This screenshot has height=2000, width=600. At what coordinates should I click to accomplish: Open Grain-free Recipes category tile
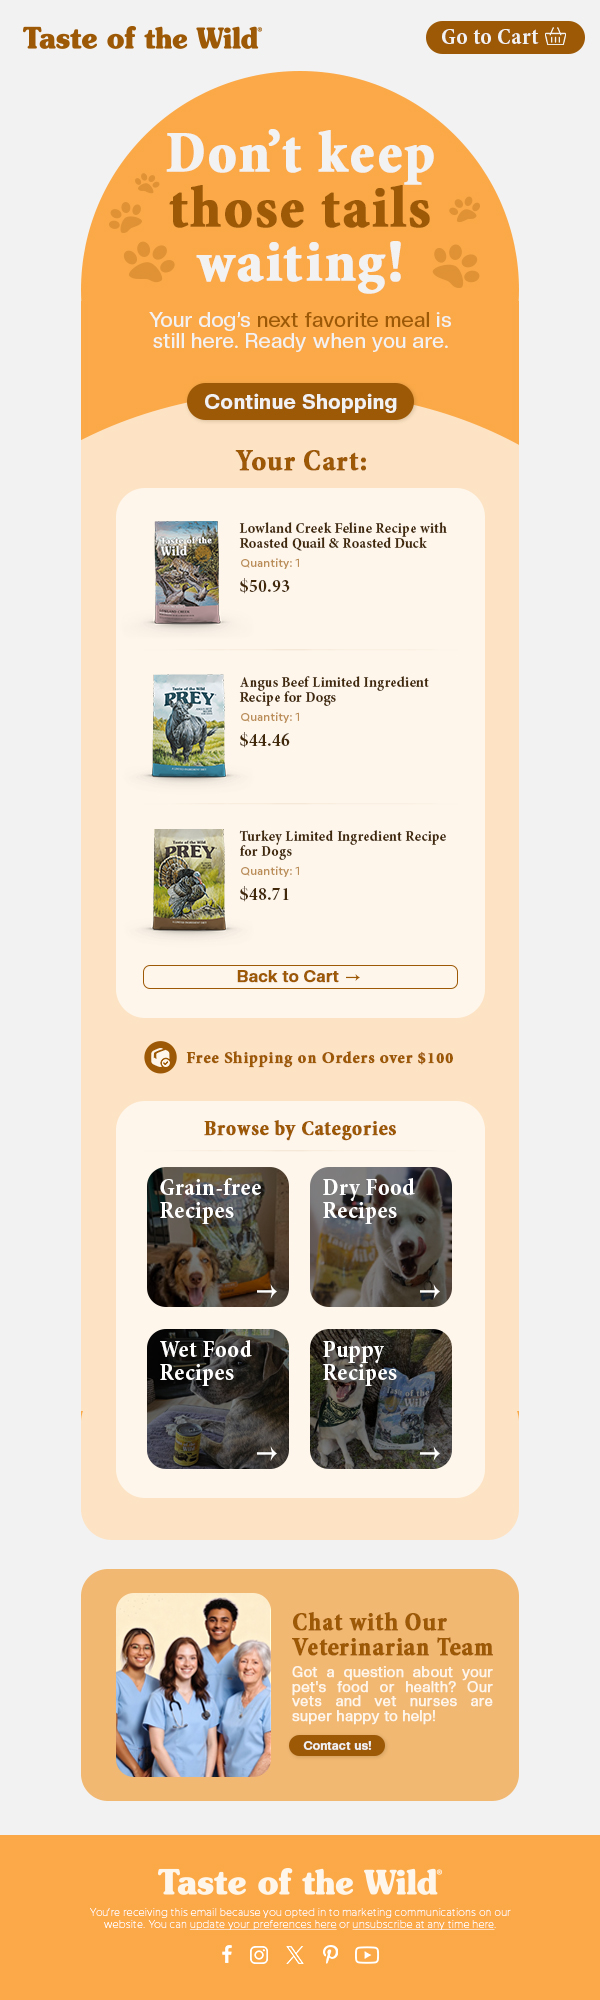tap(218, 1237)
